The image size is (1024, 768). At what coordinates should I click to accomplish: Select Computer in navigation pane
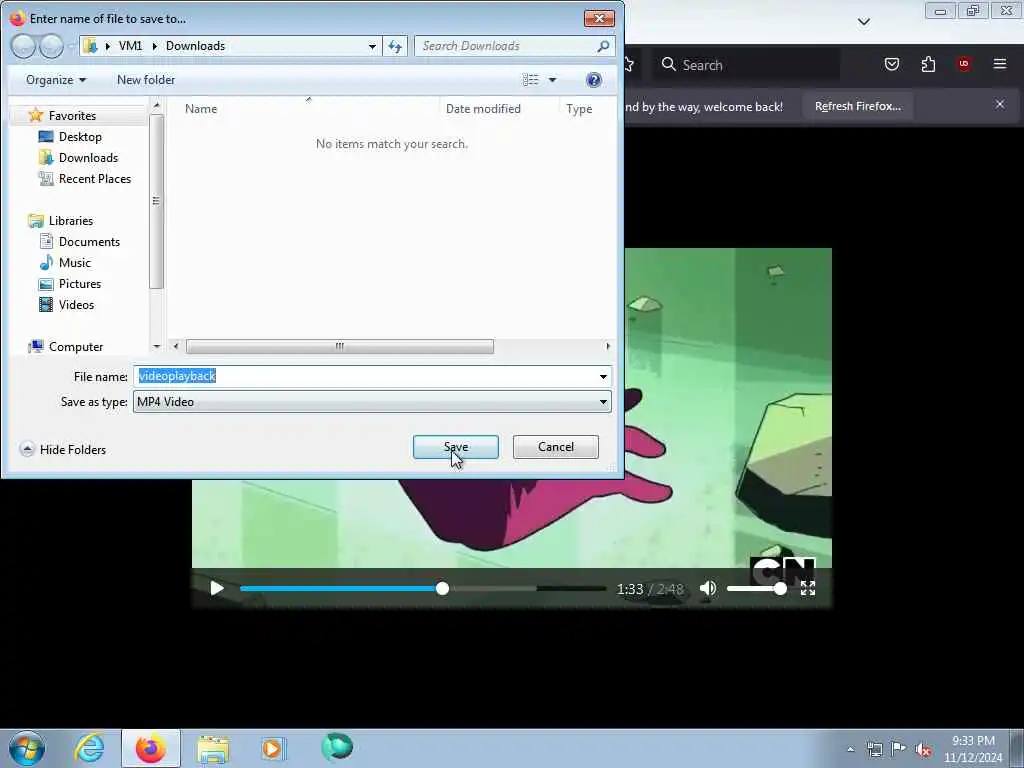pyautogui.click(x=76, y=347)
